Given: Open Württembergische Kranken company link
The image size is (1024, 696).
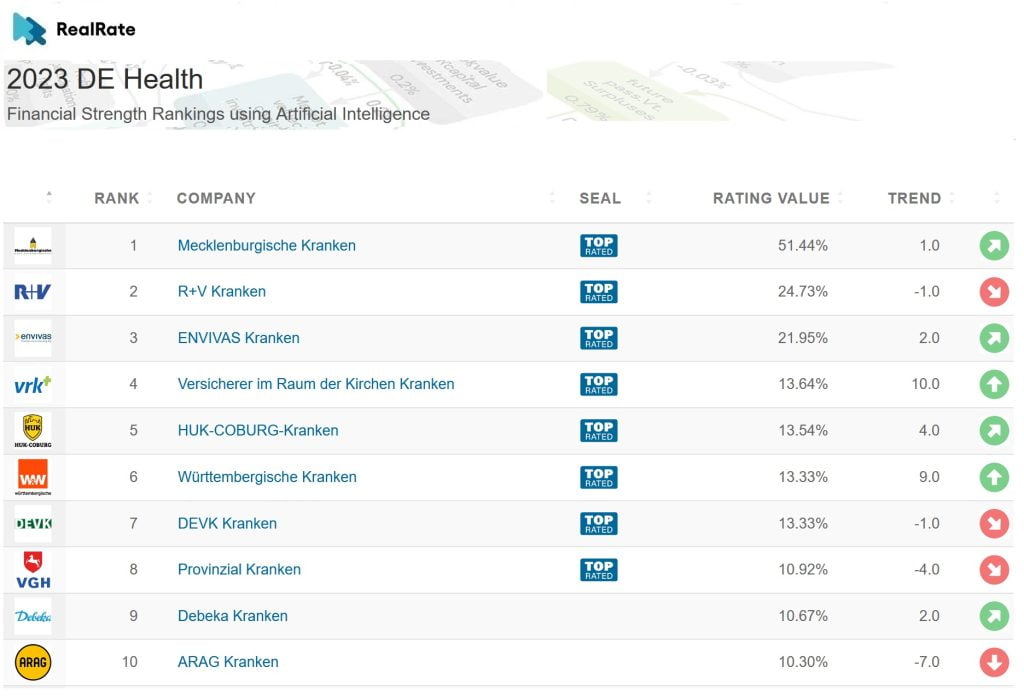Looking at the screenshot, I should pos(267,477).
